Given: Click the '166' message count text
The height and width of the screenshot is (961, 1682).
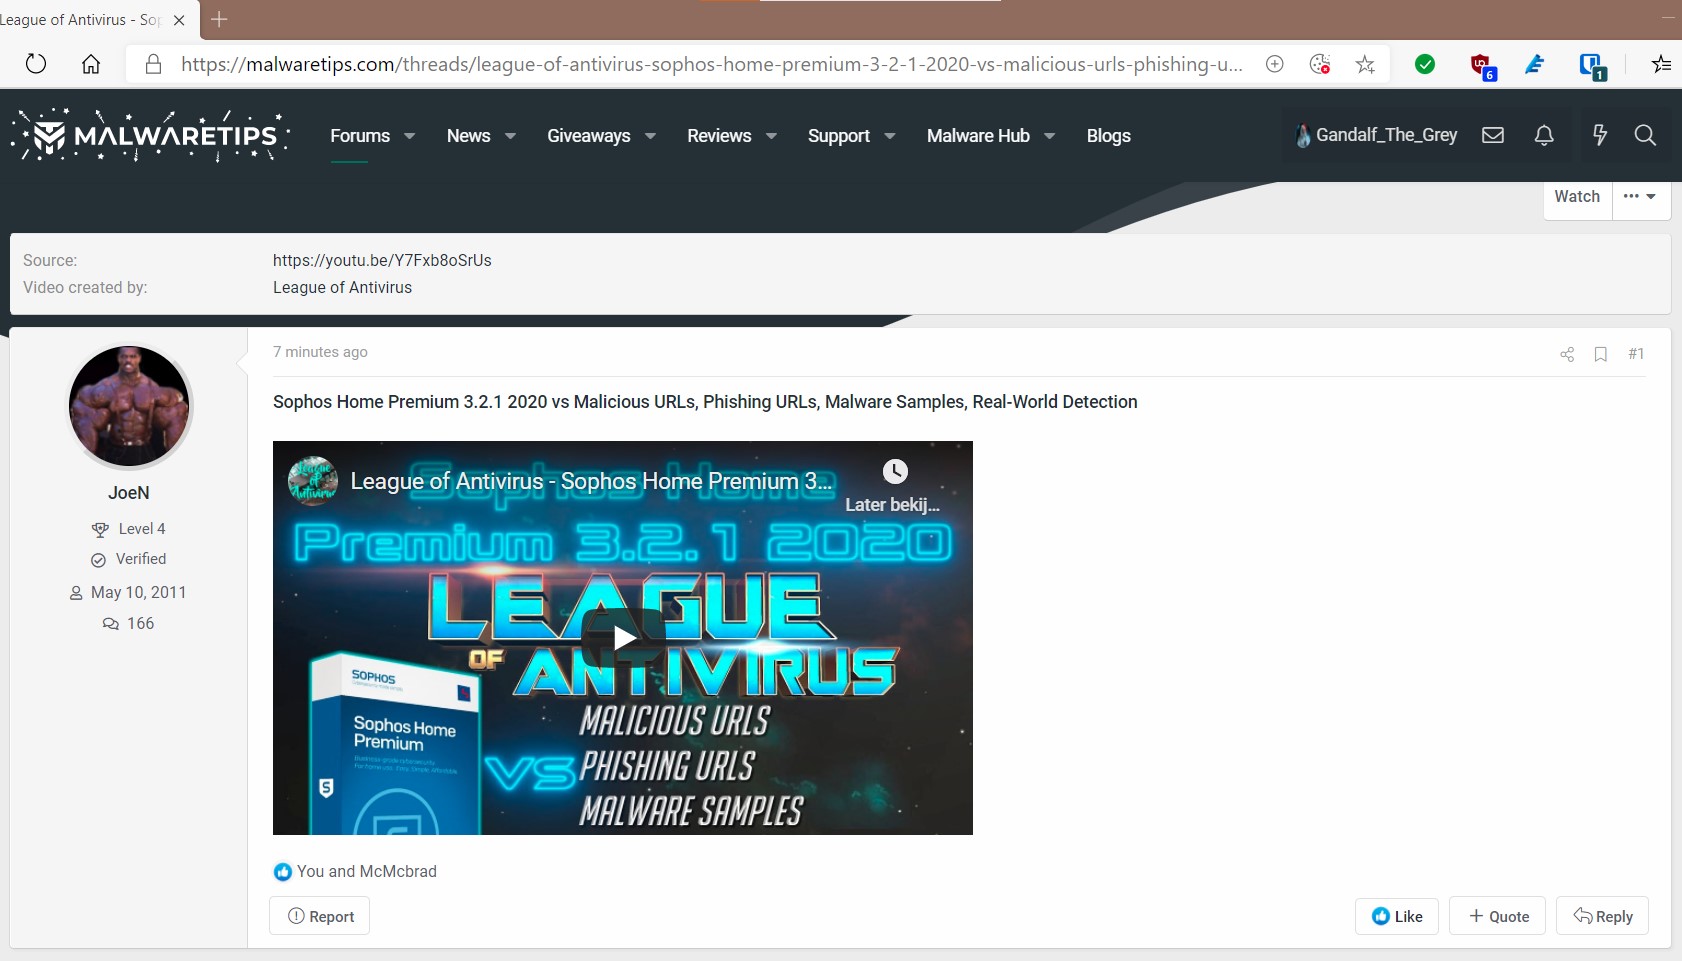Looking at the screenshot, I should coord(140,623).
